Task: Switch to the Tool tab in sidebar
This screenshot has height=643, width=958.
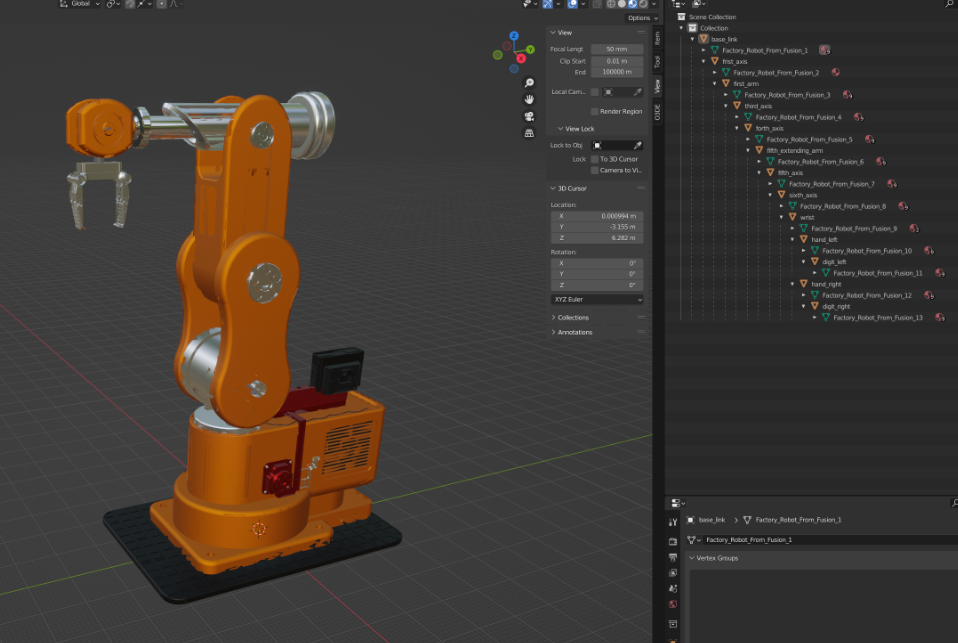Action: point(657,61)
